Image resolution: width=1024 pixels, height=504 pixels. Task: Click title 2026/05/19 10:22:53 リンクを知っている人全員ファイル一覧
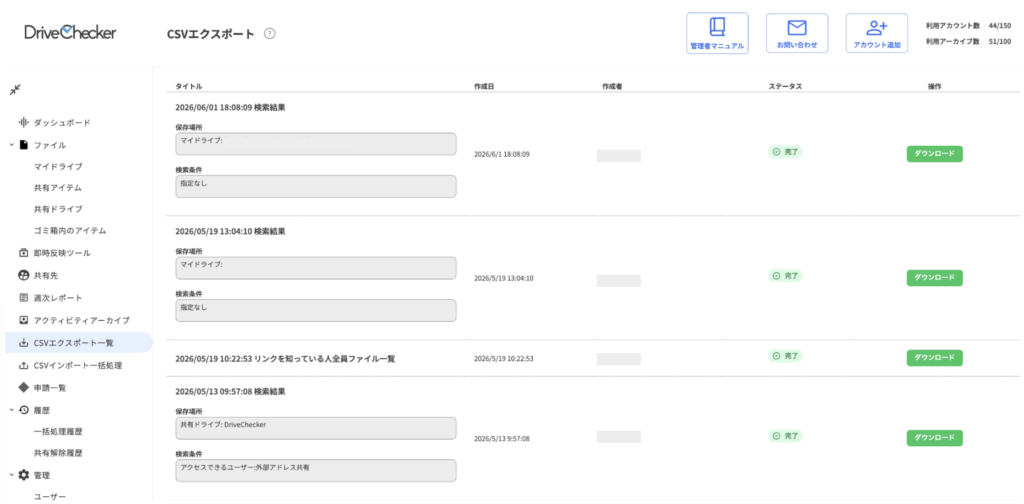tap(285, 358)
